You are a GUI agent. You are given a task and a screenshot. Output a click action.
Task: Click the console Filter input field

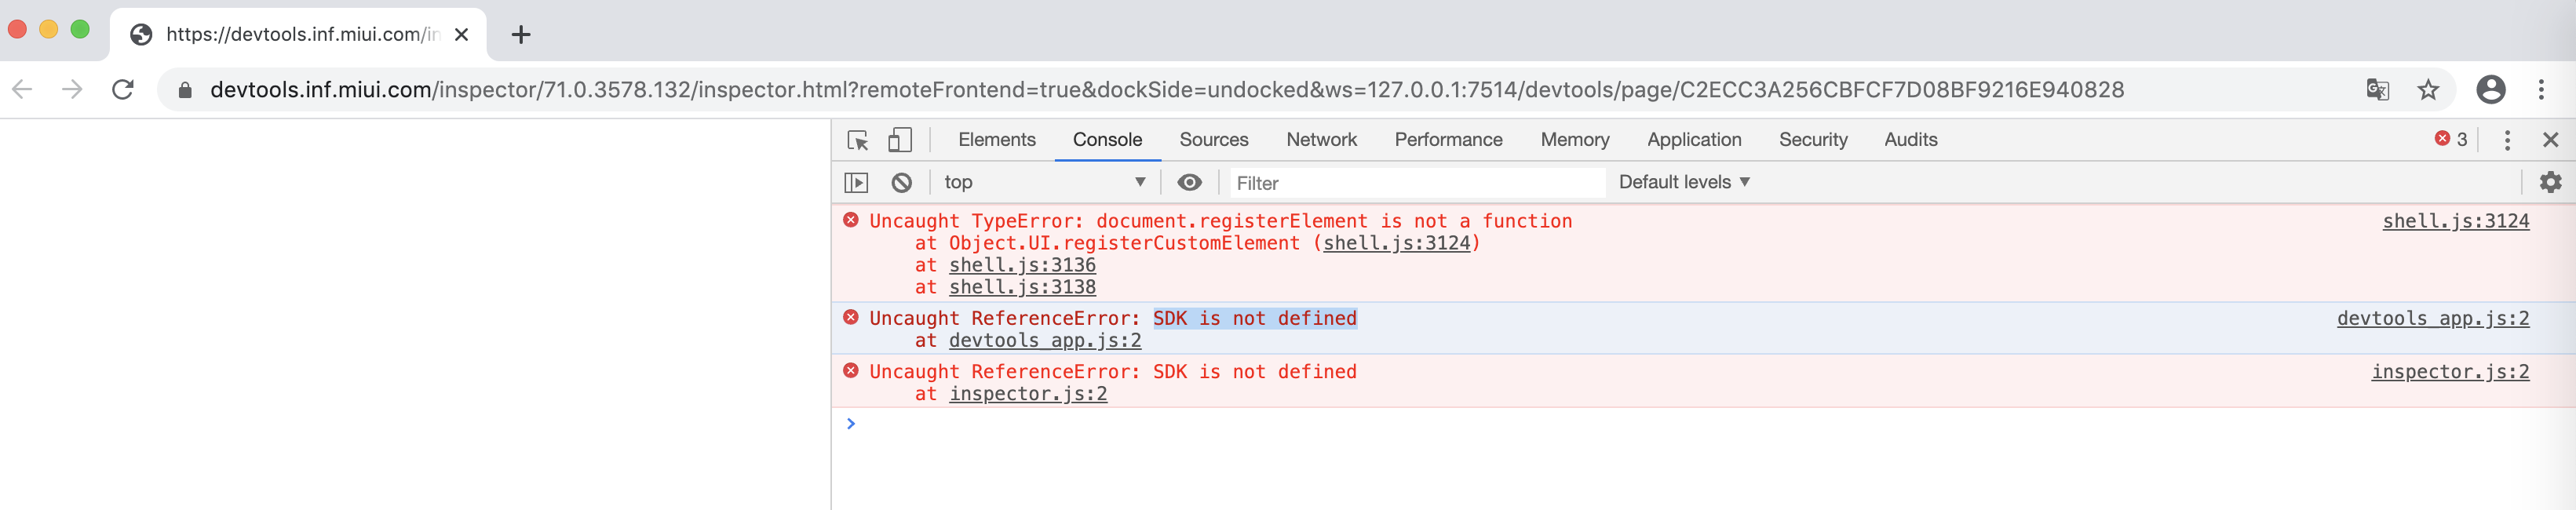coord(1414,183)
